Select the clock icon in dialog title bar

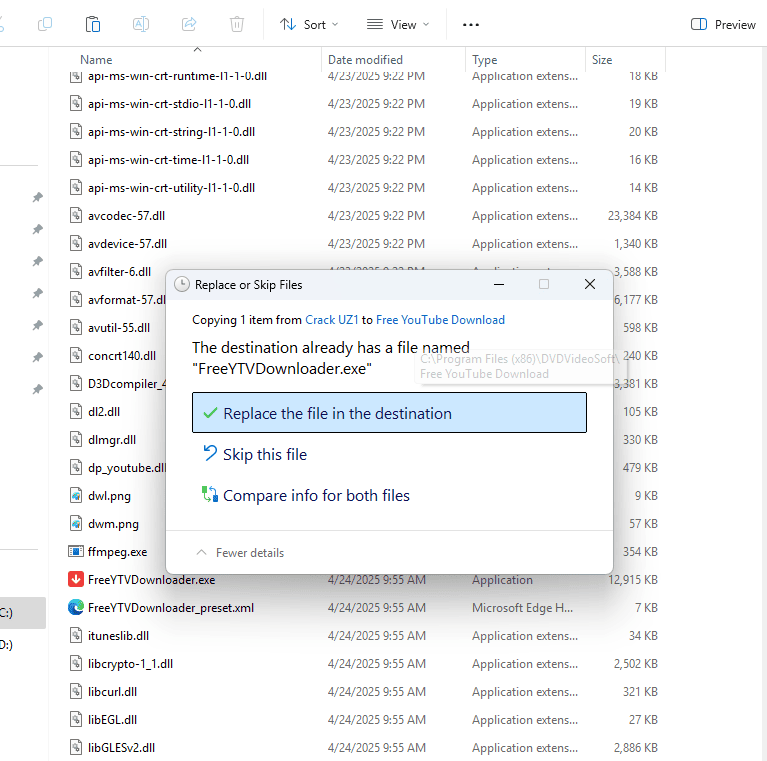182,284
